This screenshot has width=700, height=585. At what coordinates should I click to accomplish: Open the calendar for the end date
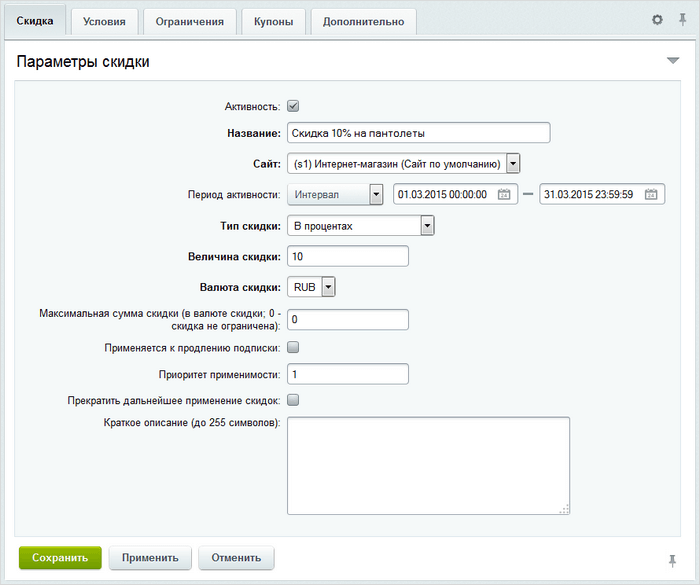pyautogui.click(x=651, y=195)
